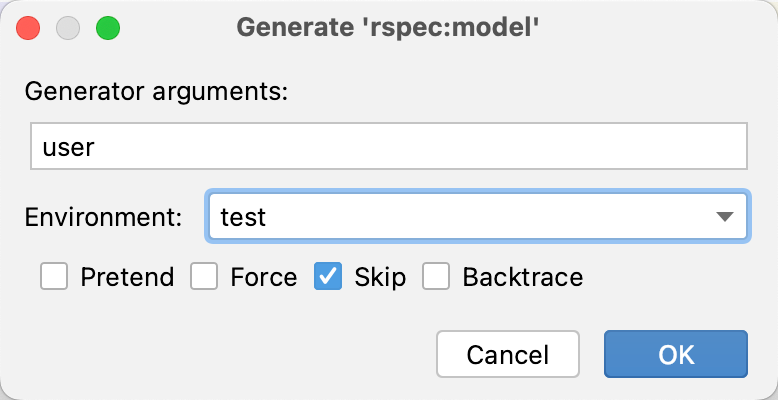This screenshot has height=400, width=778.
Task: Click the green zoom window button
Action: tap(107, 28)
